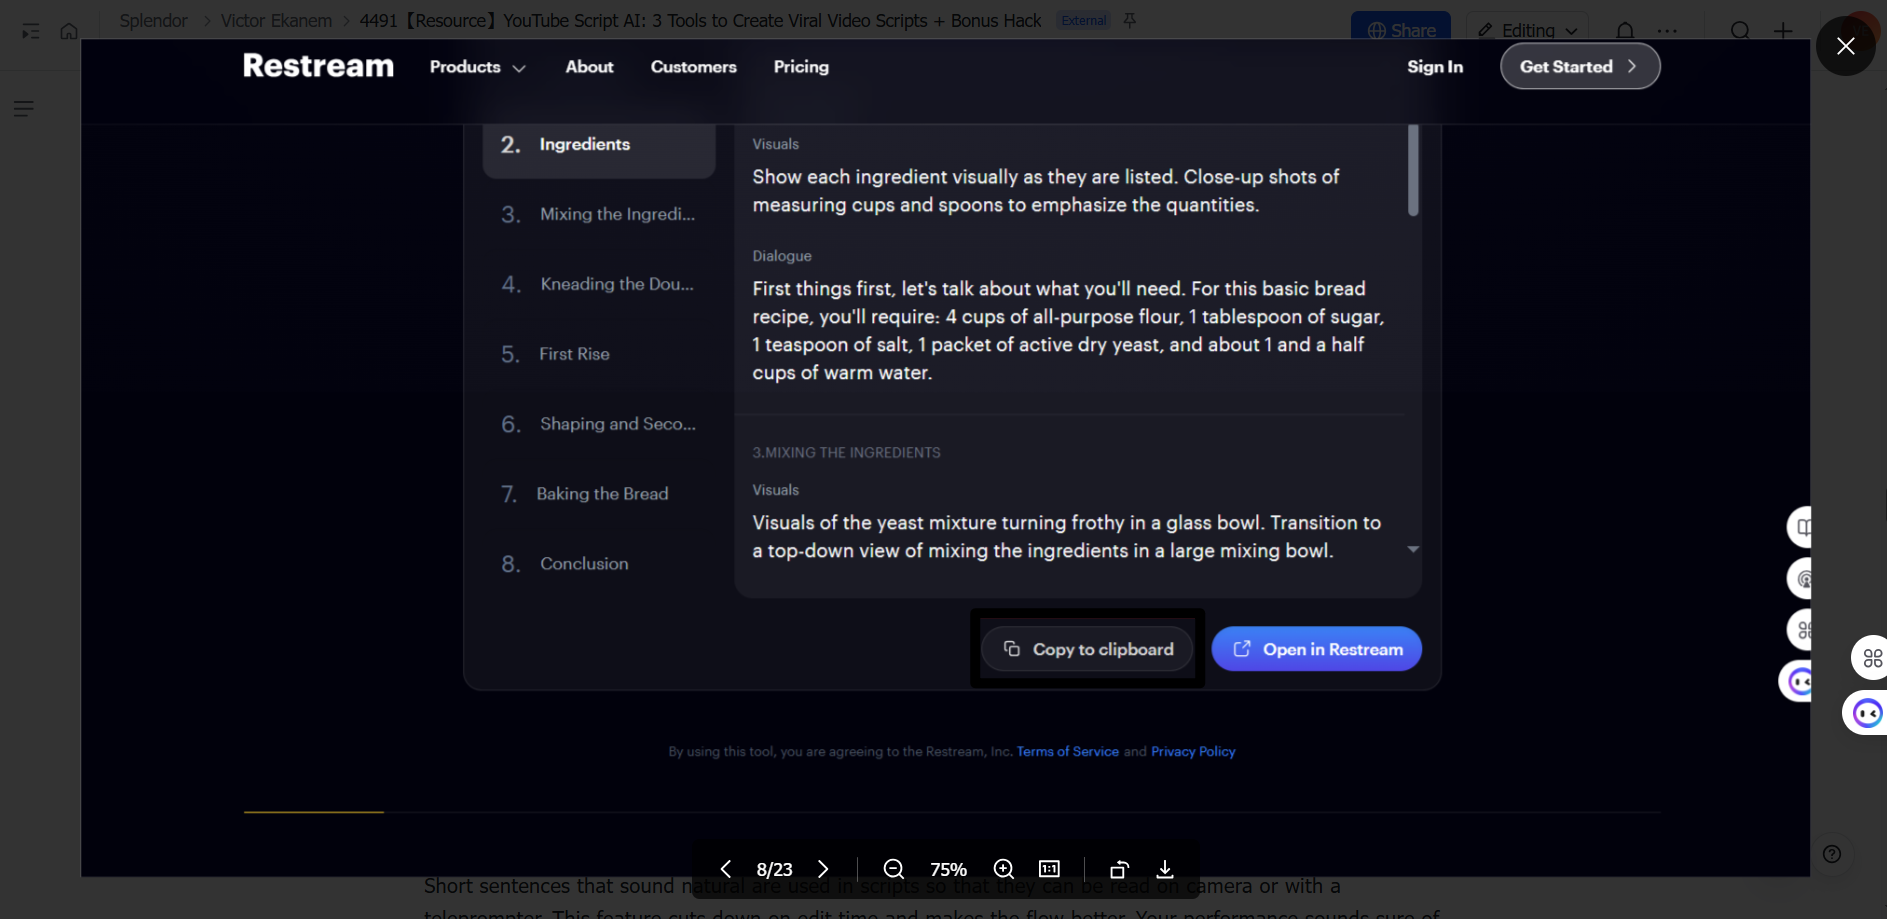The height and width of the screenshot is (919, 1887).
Task: Click the plus icon to create new
Action: pos(1783,31)
